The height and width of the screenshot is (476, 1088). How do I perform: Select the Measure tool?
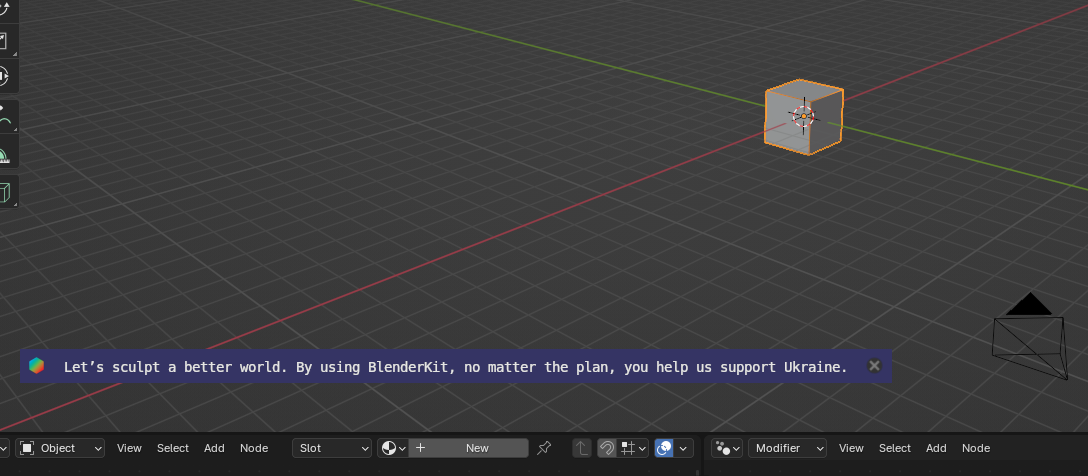(x=5, y=151)
